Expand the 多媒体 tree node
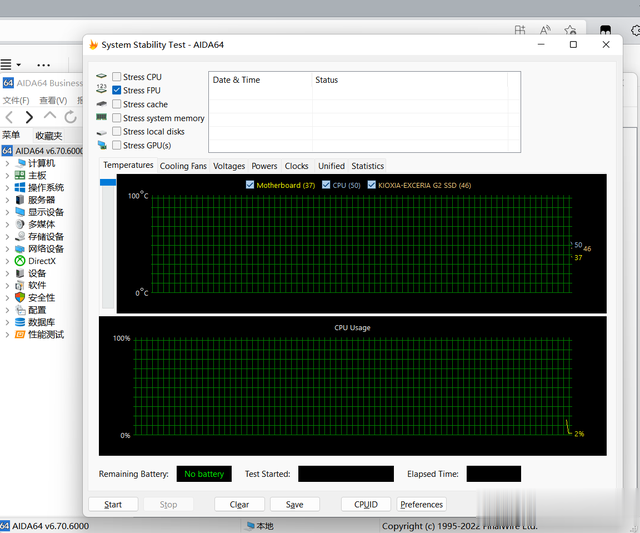This screenshot has width=640, height=533. [7, 224]
